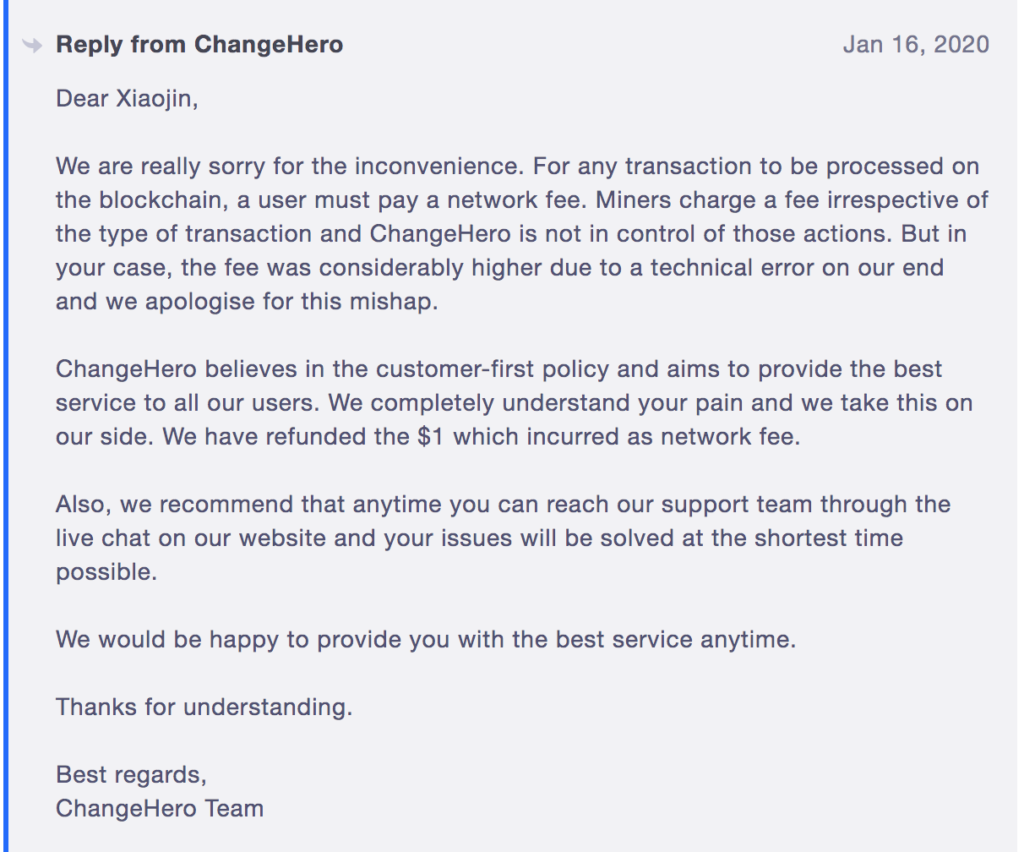Image resolution: width=1024 pixels, height=852 pixels.
Task: Click the "Dear Xiaojin," greeting line
Action: pyautogui.click(x=127, y=99)
